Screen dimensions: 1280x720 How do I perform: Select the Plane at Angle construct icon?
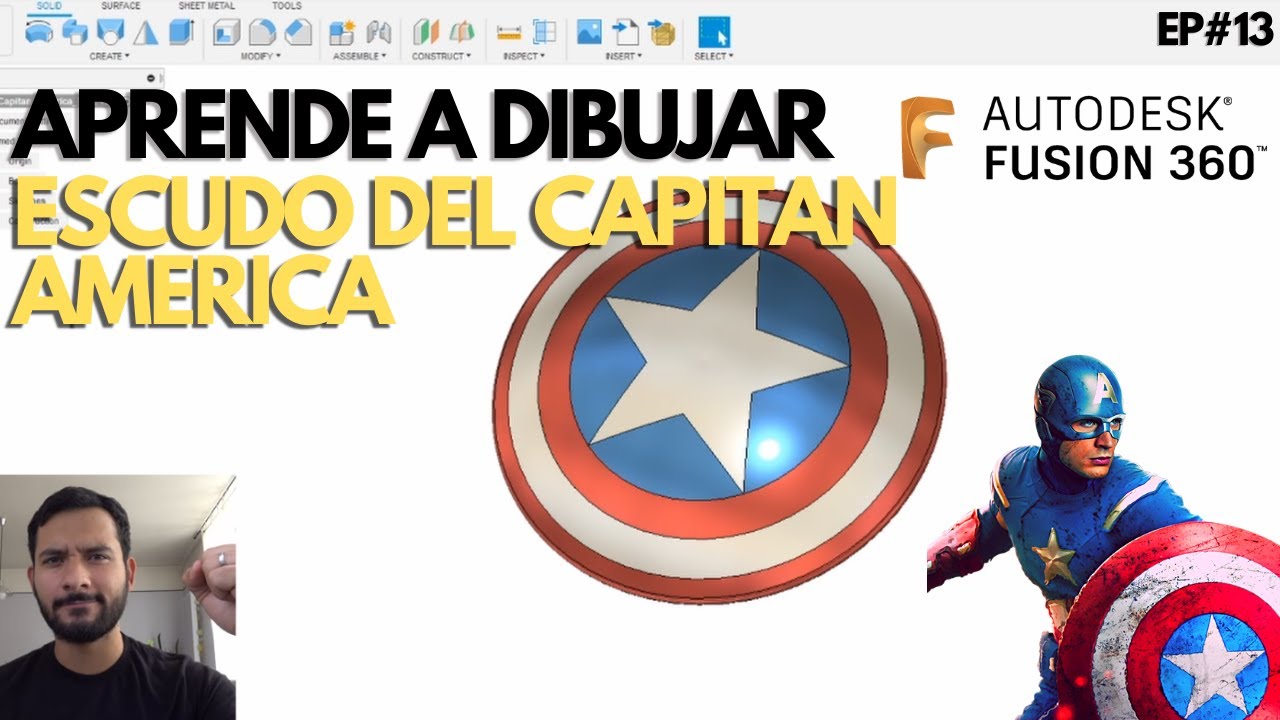pyautogui.click(x=461, y=33)
